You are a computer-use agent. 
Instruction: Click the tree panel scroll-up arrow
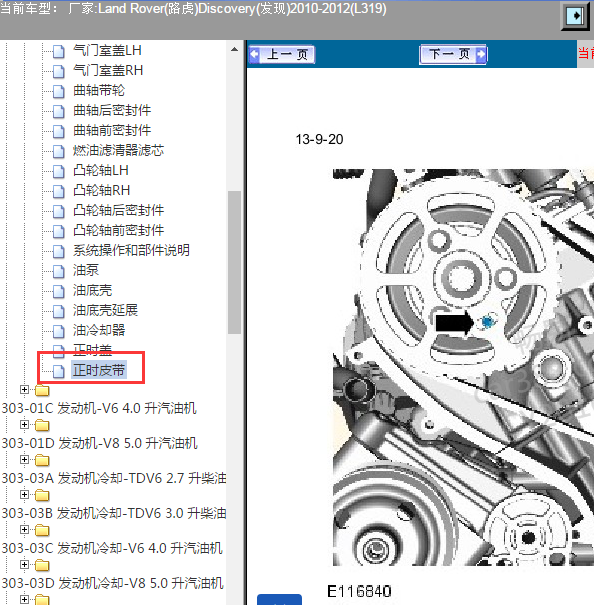tap(234, 49)
